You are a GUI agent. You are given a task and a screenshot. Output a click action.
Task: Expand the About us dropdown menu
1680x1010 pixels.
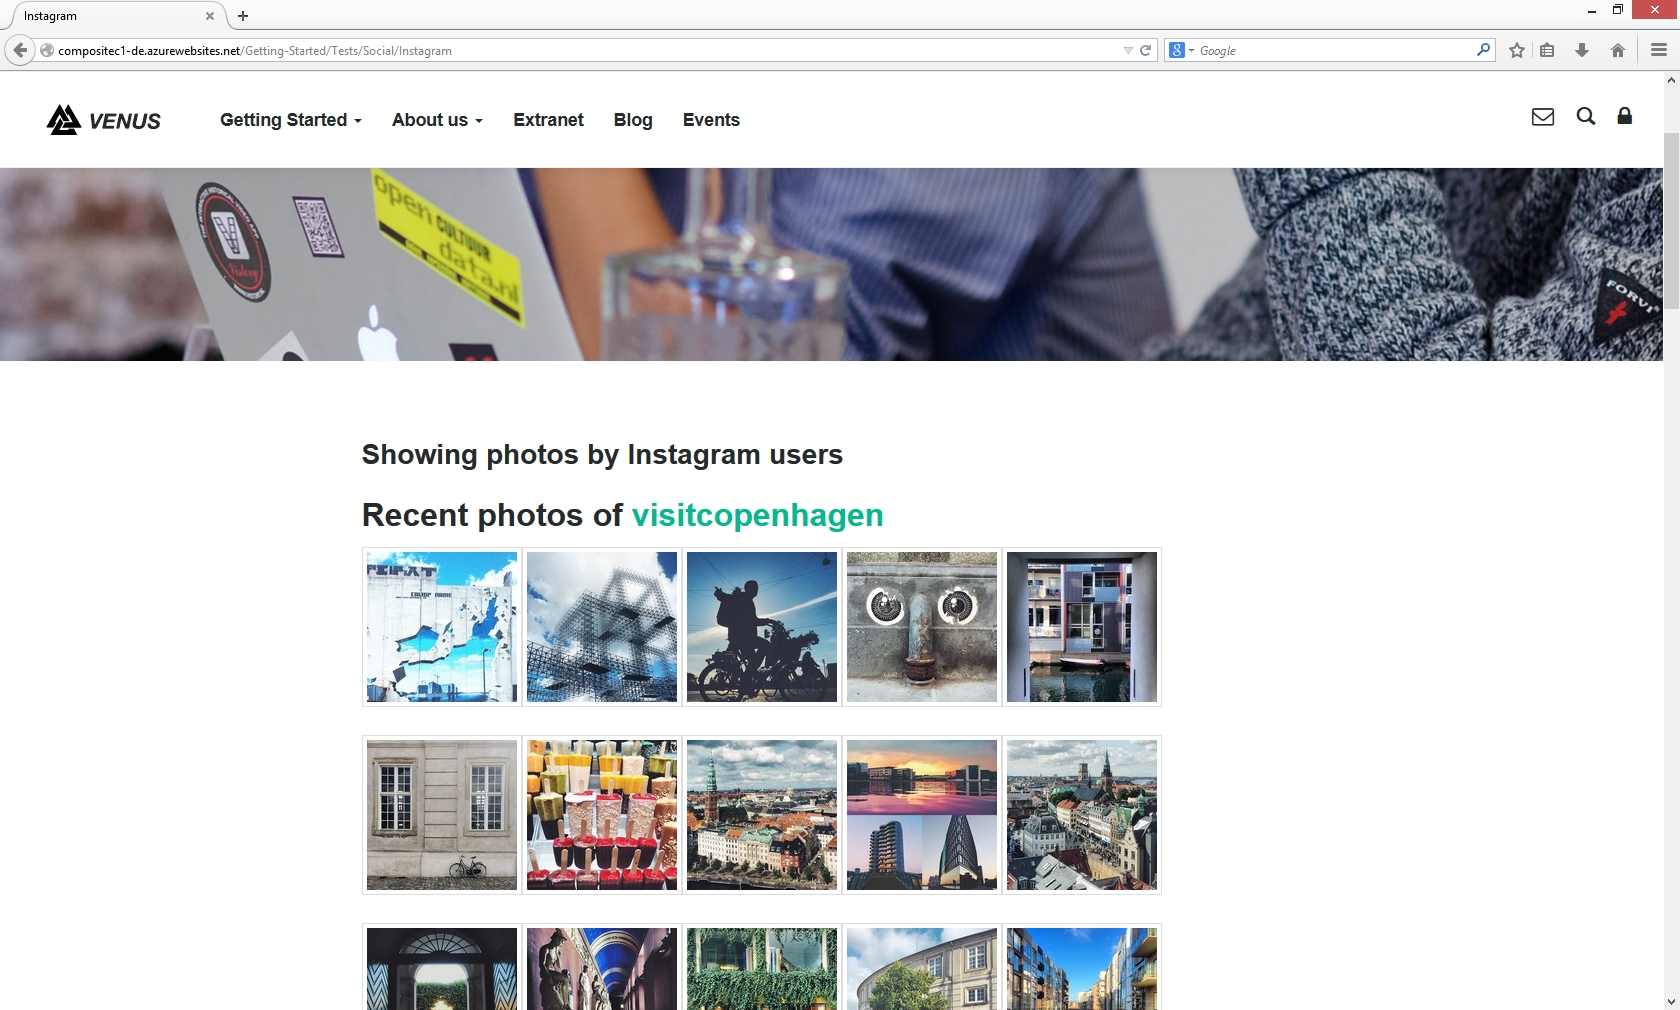click(x=437, y=120)
